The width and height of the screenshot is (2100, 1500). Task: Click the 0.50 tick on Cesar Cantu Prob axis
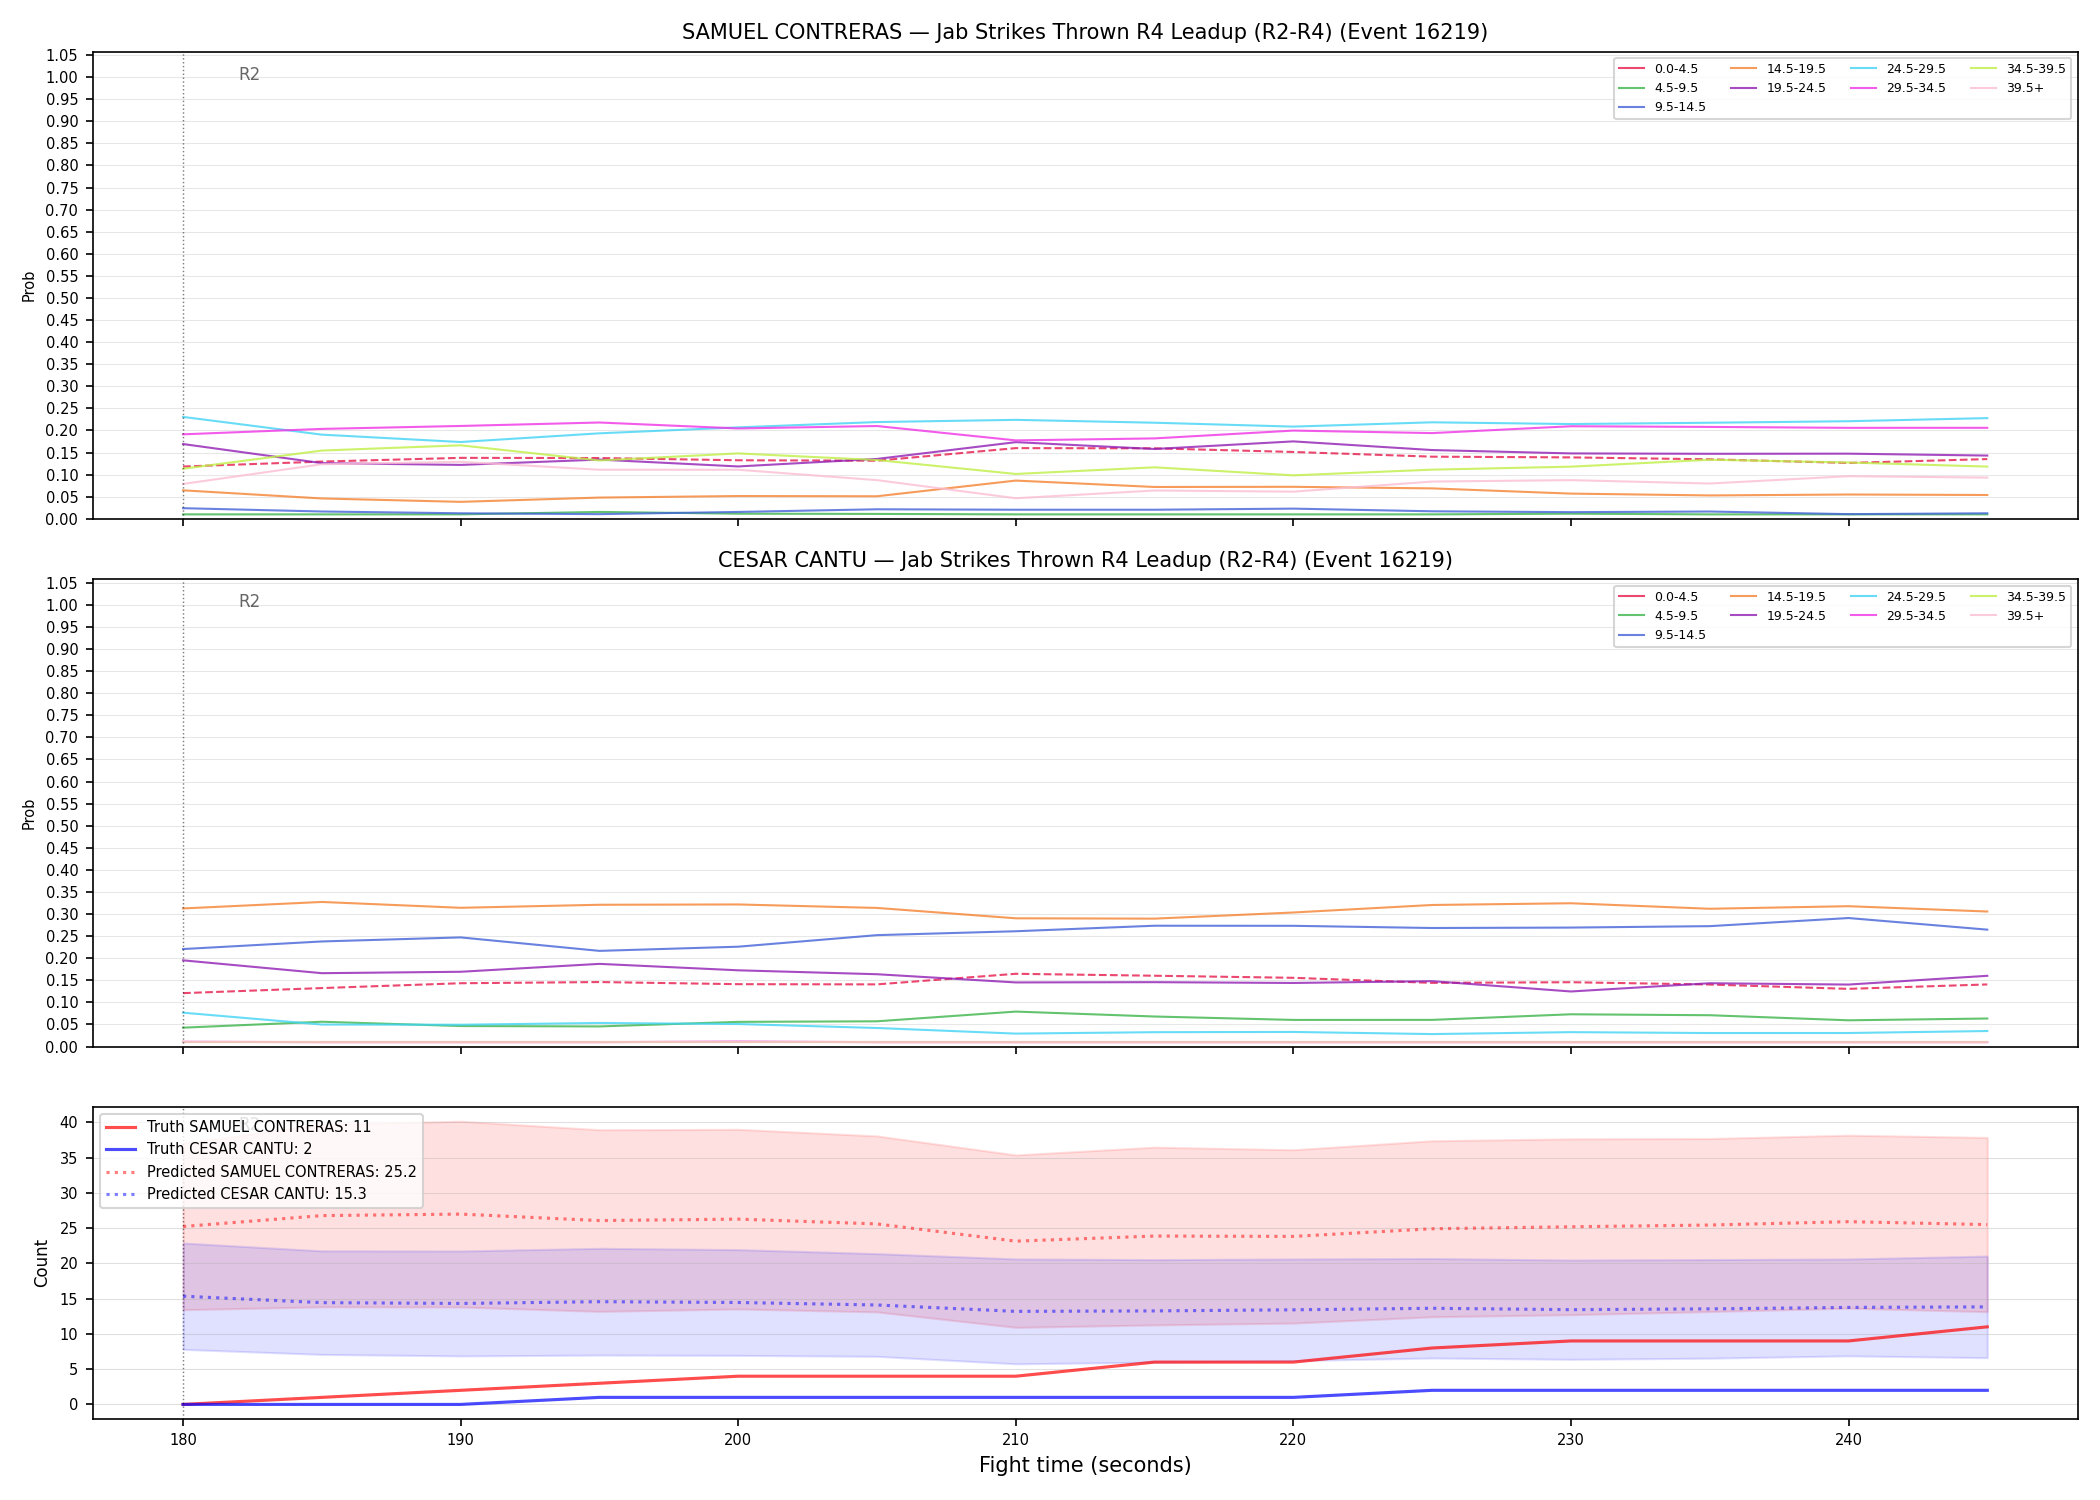[62, 826]
